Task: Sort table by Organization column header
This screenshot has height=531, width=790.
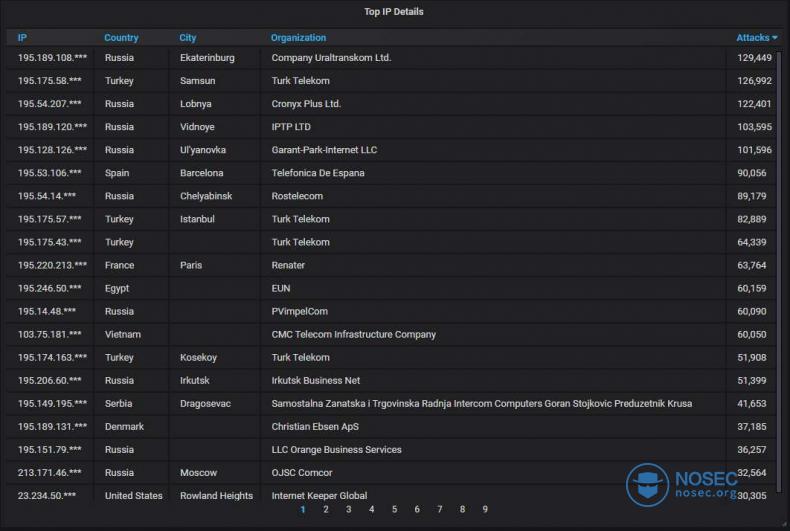Action: (298, 38)
